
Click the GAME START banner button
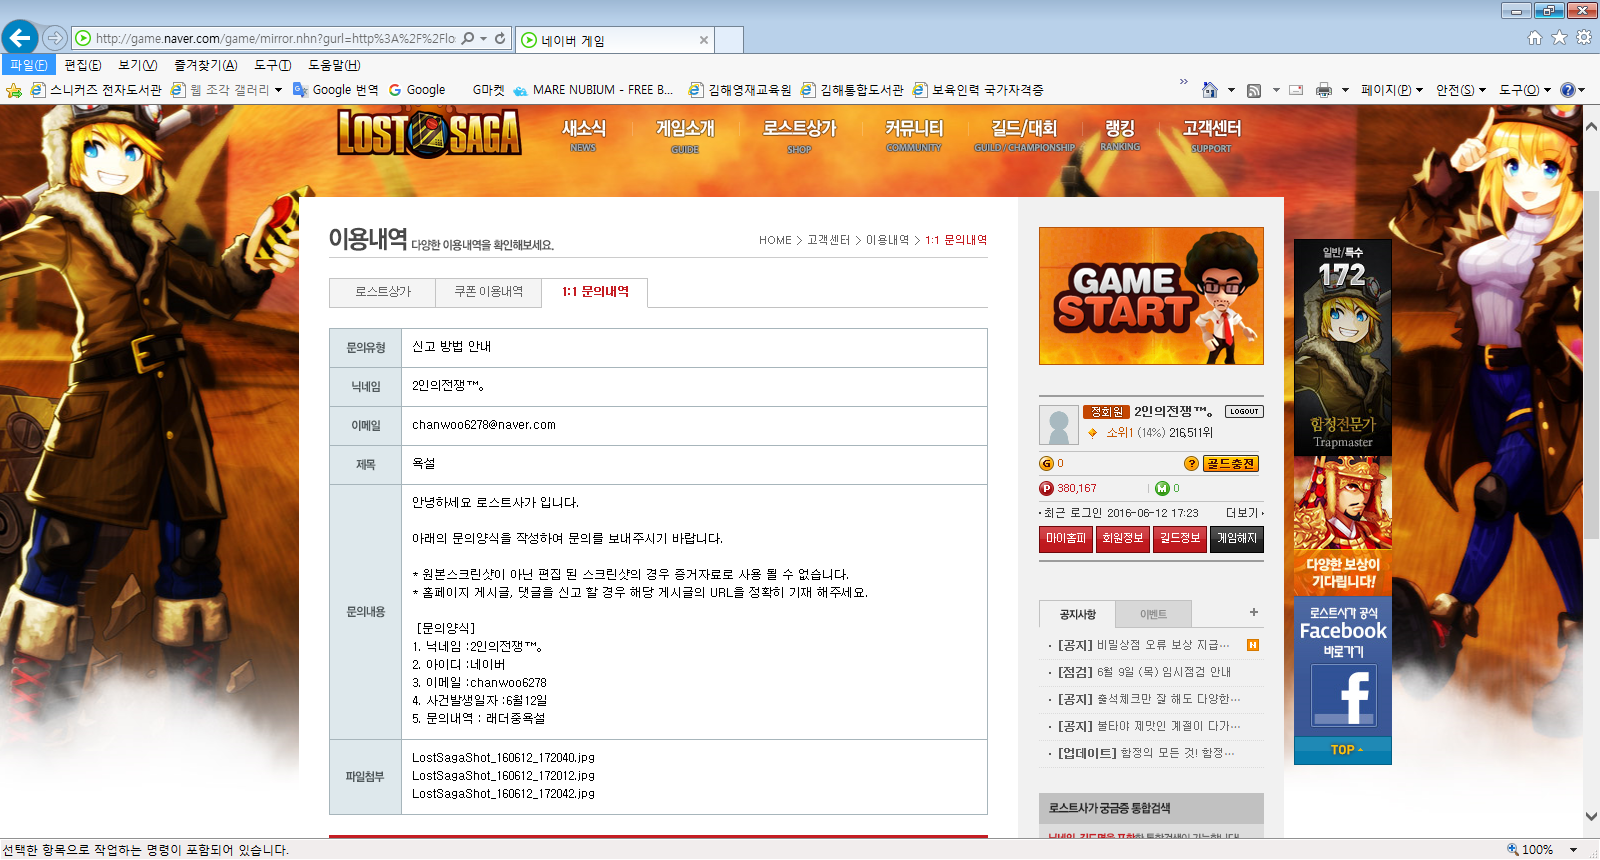tap(1151, 296)
